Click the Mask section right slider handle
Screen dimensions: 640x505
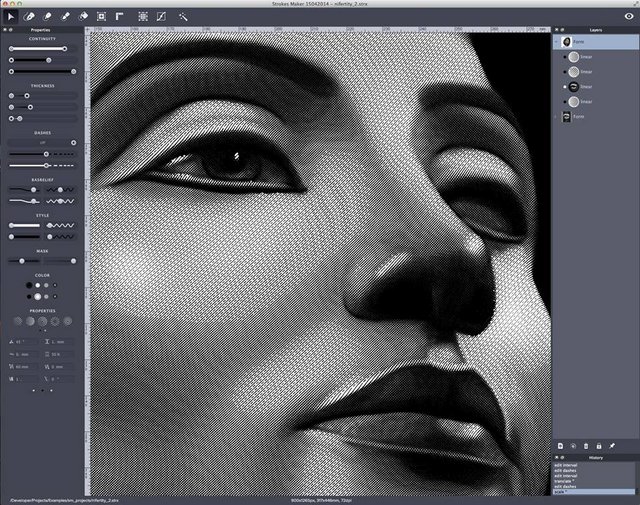73,261
